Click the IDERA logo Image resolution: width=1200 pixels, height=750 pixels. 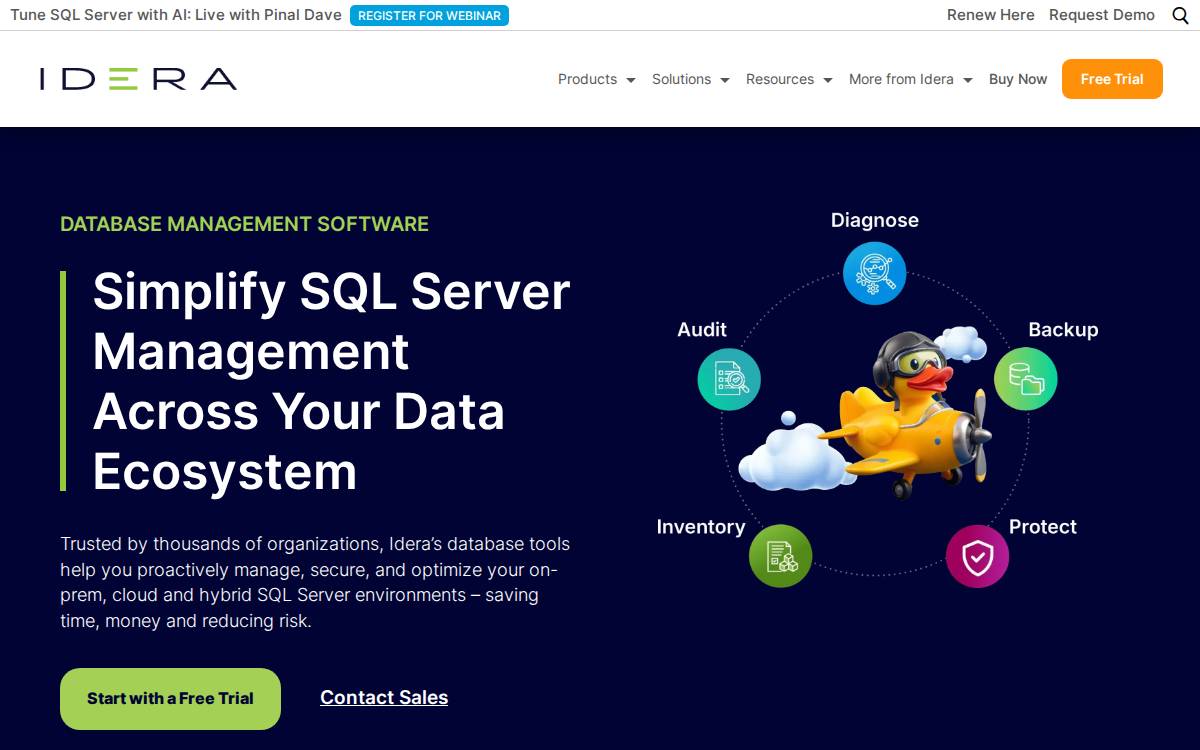point(138,79)
